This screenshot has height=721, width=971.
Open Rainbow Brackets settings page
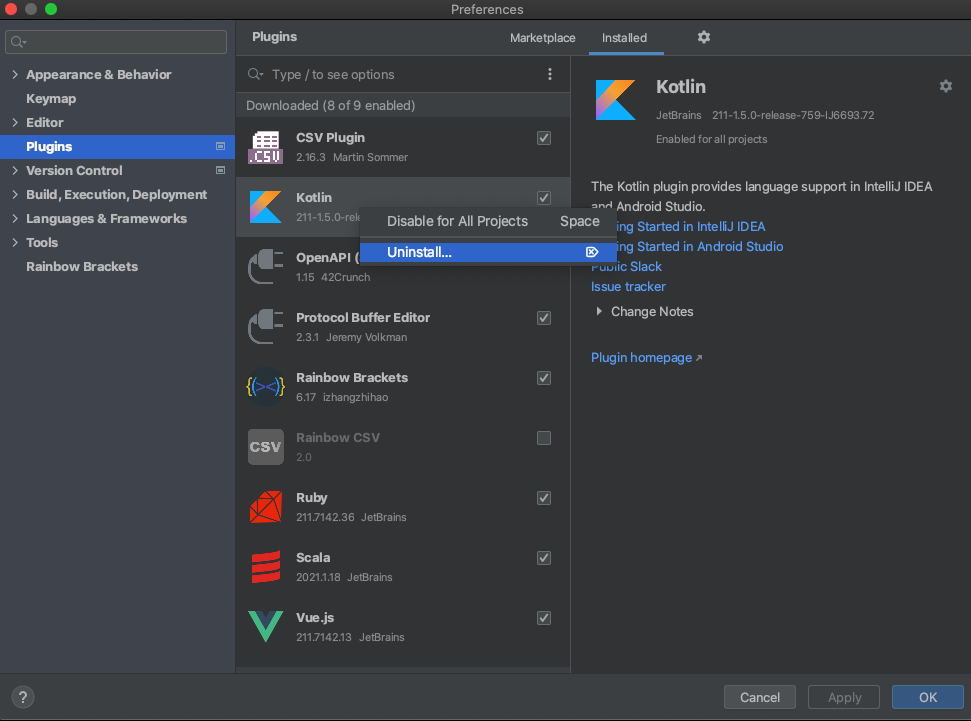click(82, 267)
